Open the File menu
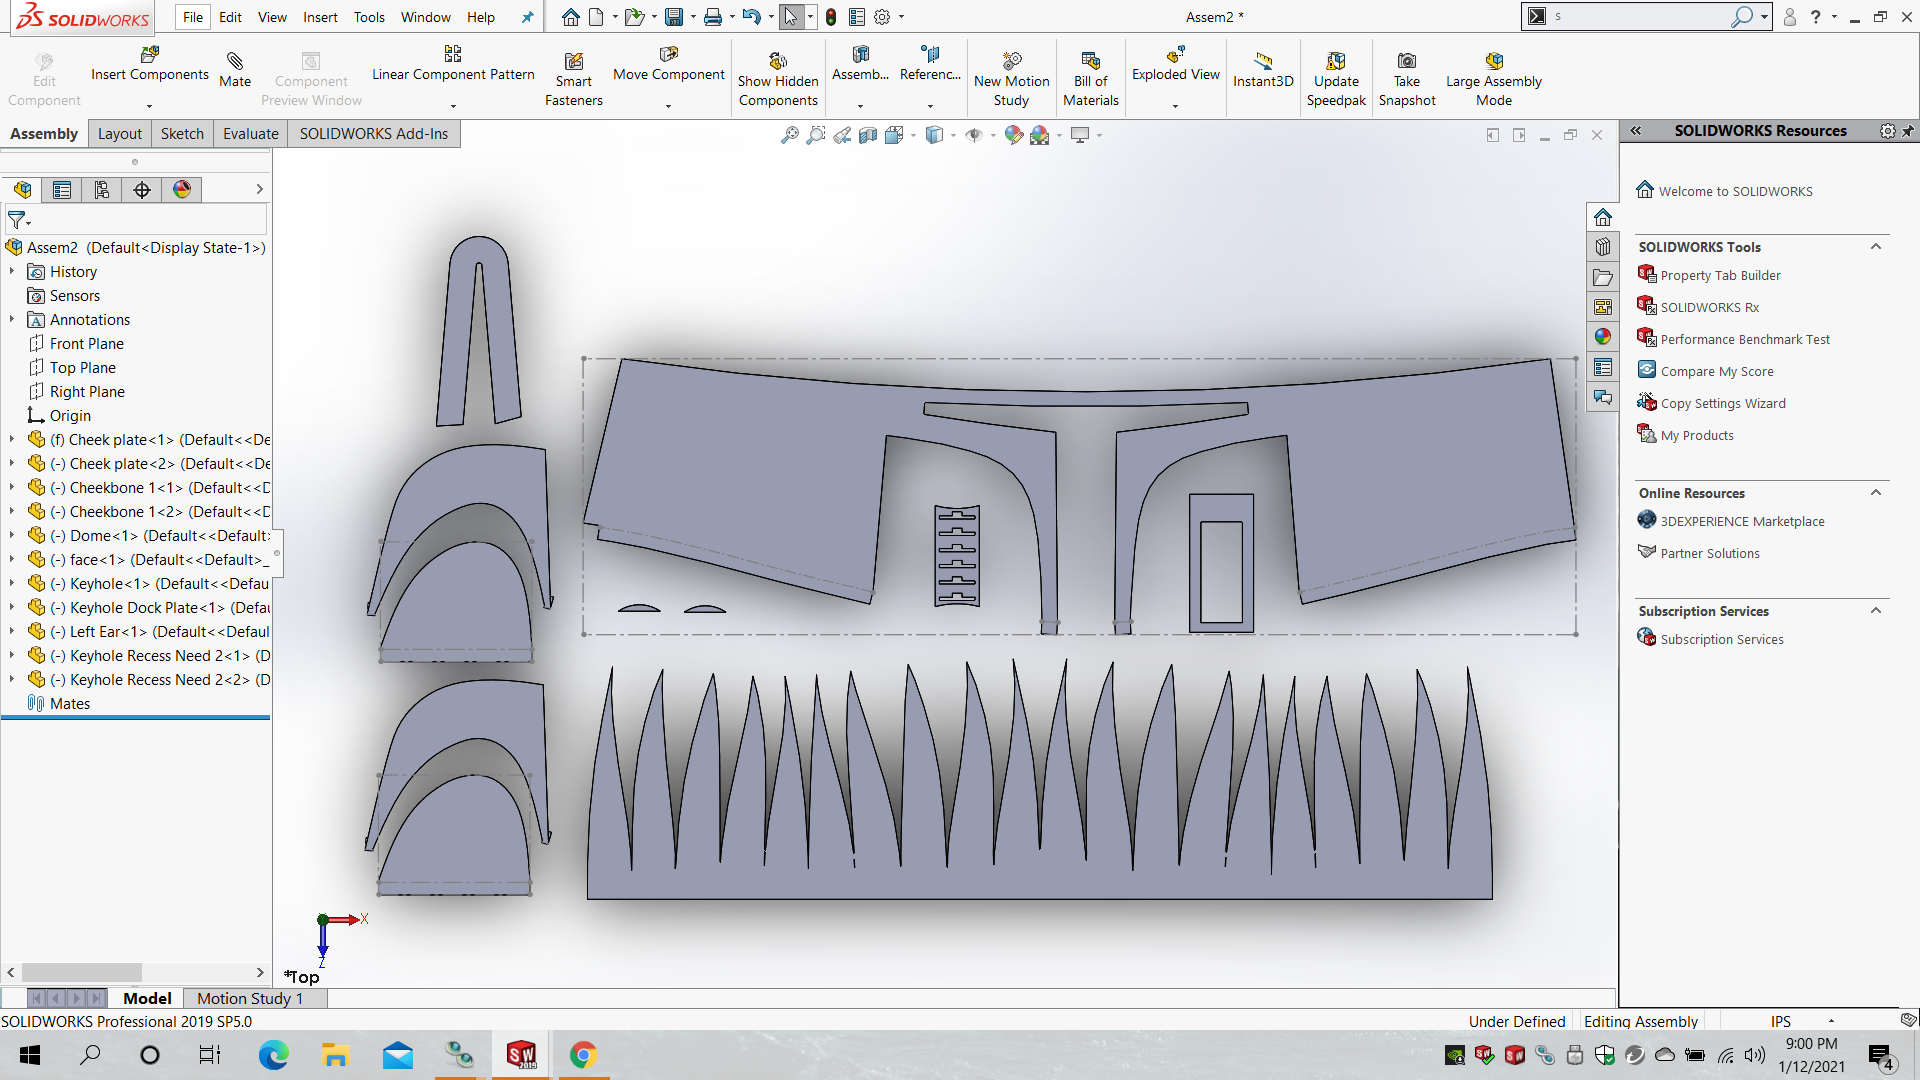Viewport: 1920px width, 1080px height. [x=193, y=17]
